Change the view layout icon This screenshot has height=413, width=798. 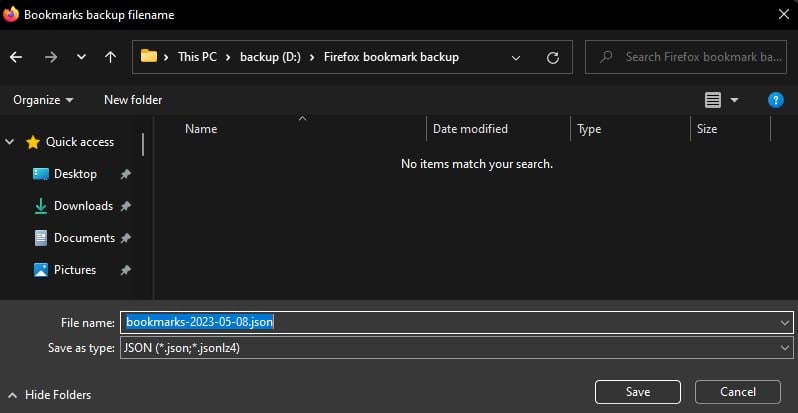[713, 100]
